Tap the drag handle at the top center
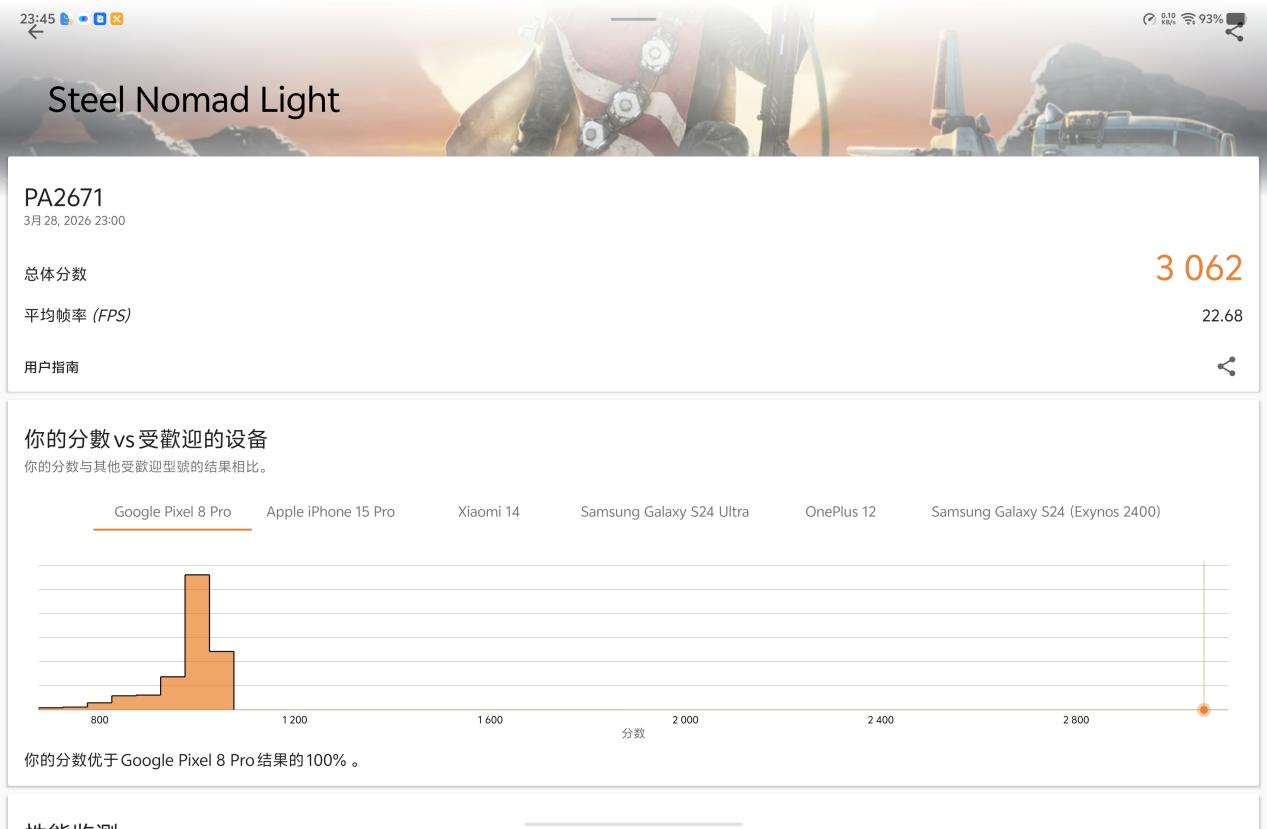 pyautogui.click(x=633, y=20)
